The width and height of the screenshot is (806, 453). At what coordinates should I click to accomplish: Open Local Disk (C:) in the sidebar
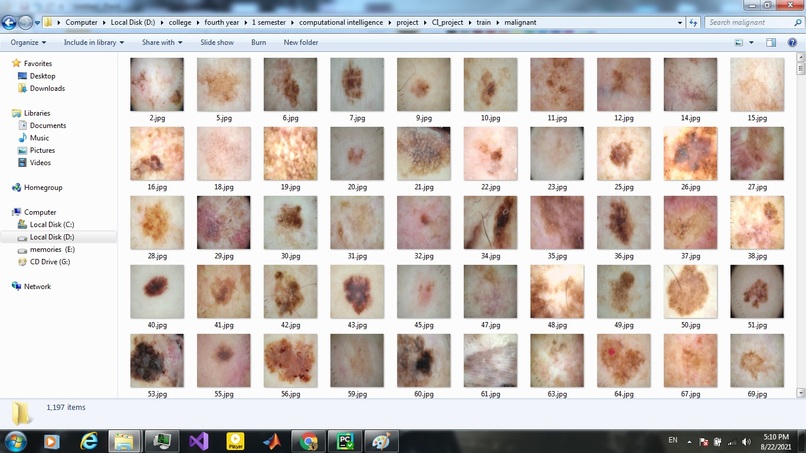pos(52,224)
